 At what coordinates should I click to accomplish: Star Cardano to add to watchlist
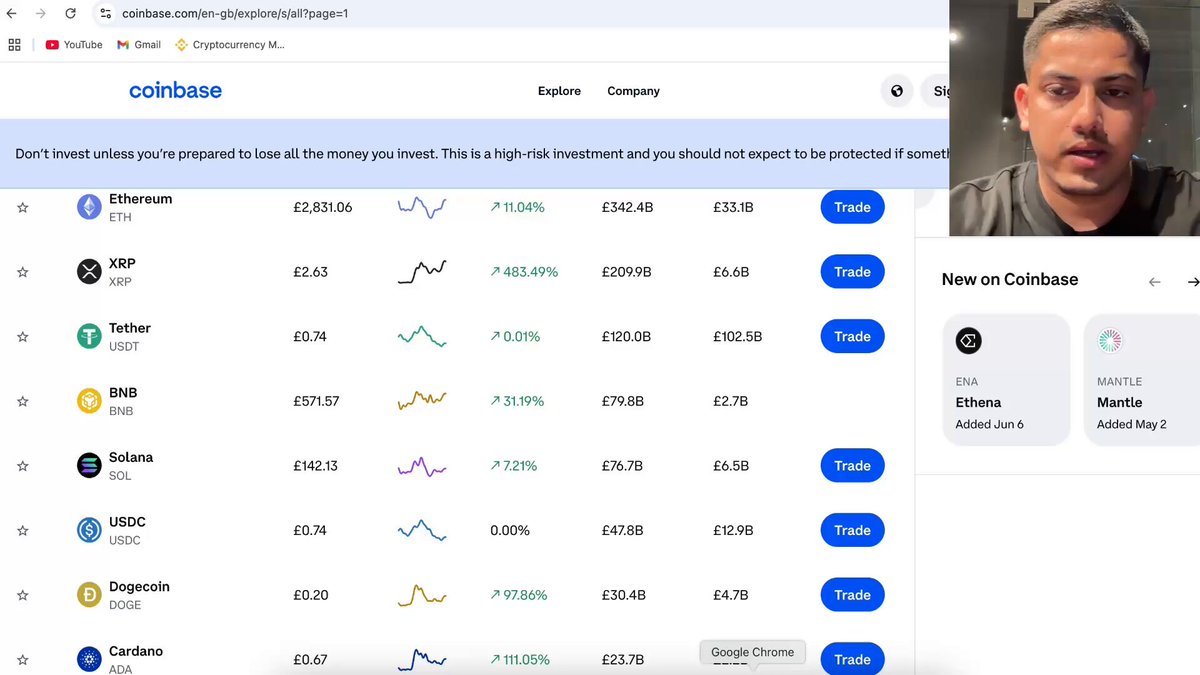tap(22, 660)
